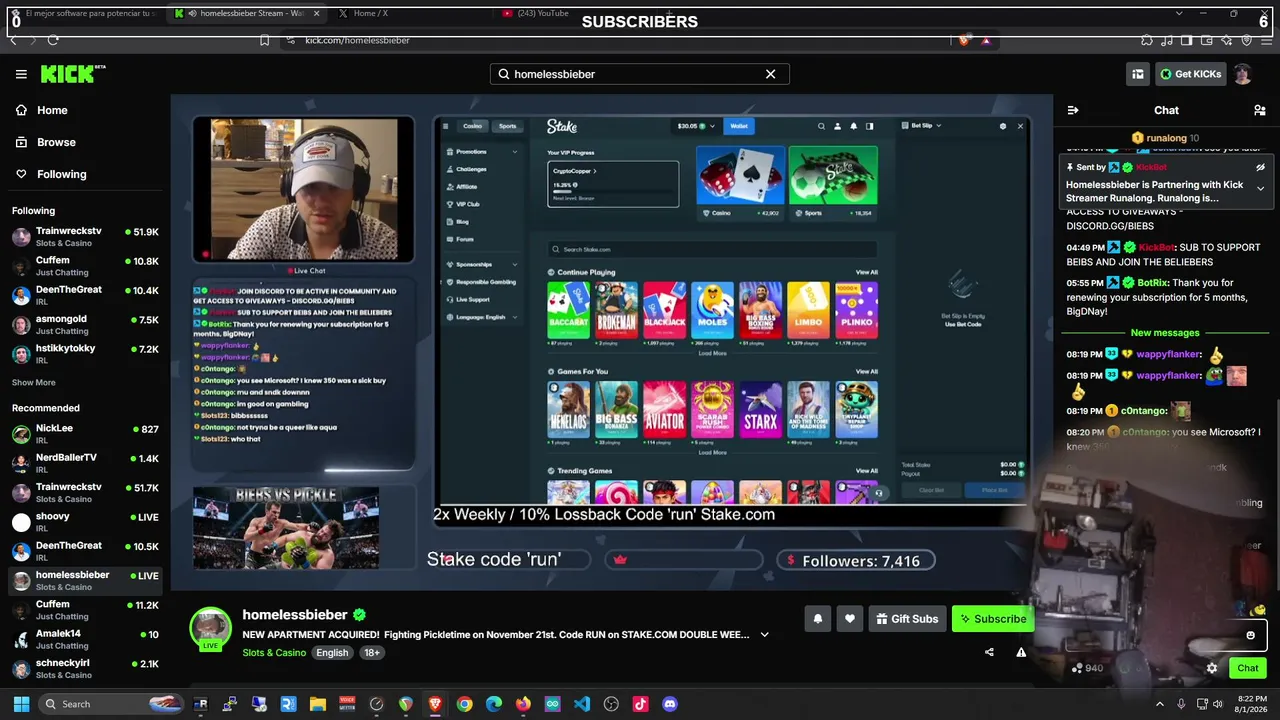
Task: Clear the homelessbieber search text
Action: [x=770, y=74]
